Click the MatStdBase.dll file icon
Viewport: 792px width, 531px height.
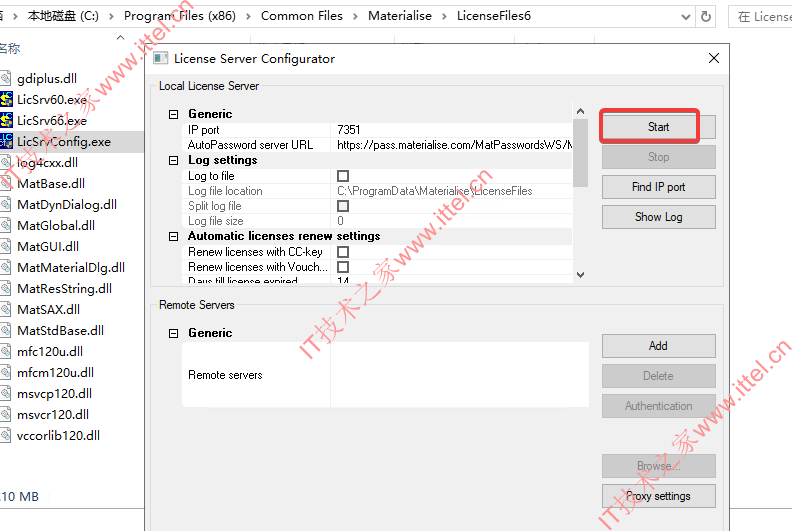[x=5, y=330]
